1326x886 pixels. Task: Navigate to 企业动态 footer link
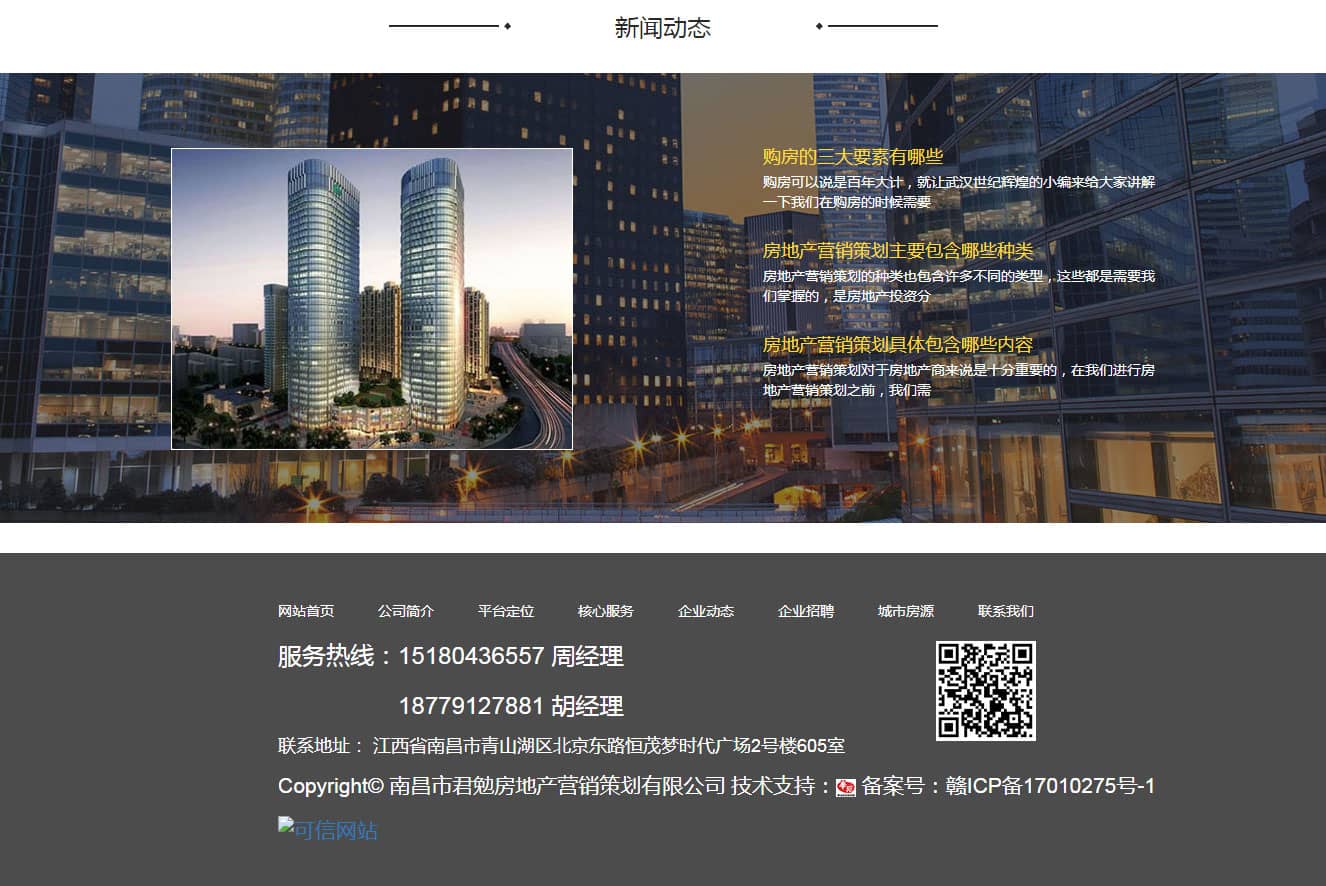pyautogui.click(x=706, y=611)
